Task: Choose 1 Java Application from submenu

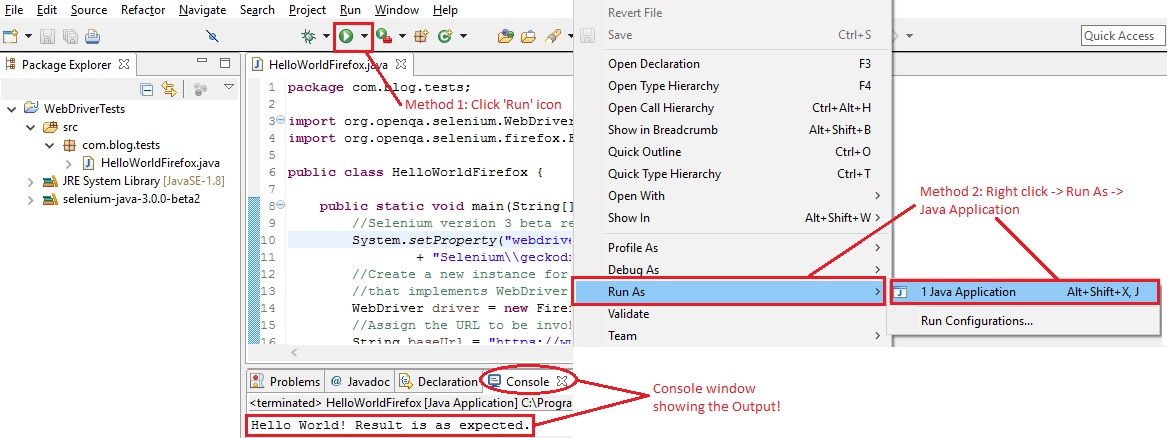Action: (x=1024, y=292)
